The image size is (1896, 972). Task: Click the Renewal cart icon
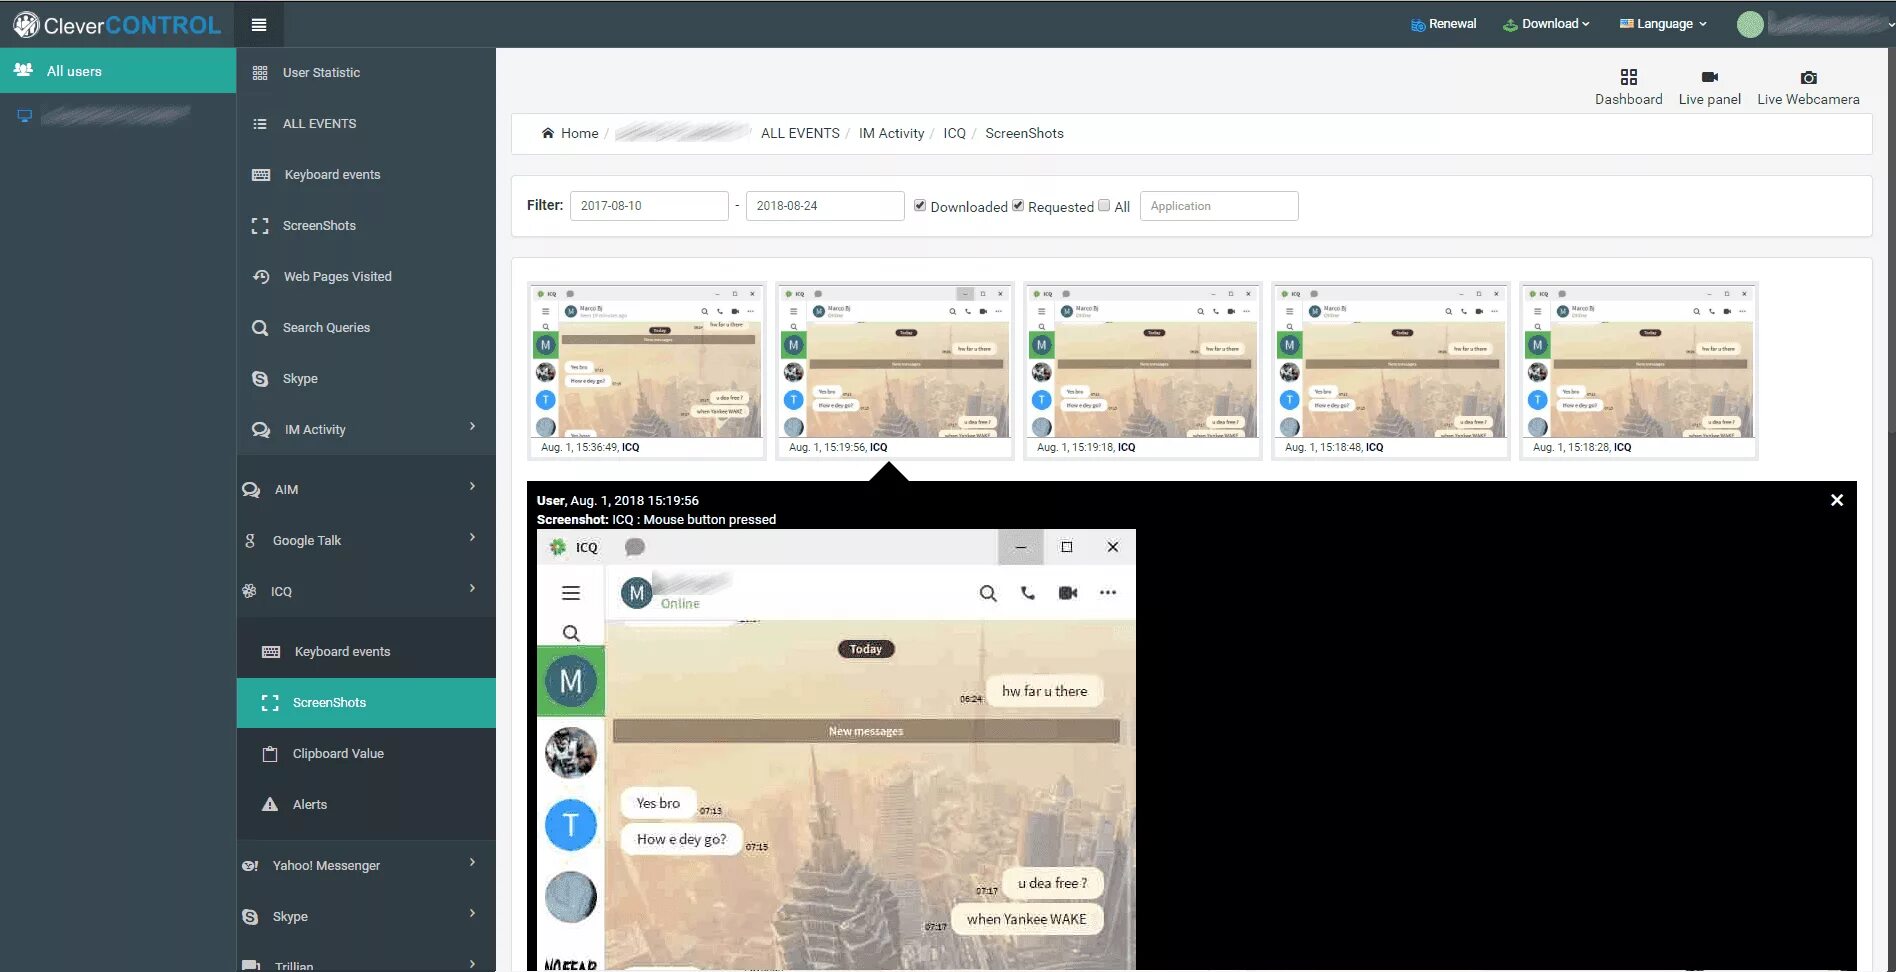1418,25
